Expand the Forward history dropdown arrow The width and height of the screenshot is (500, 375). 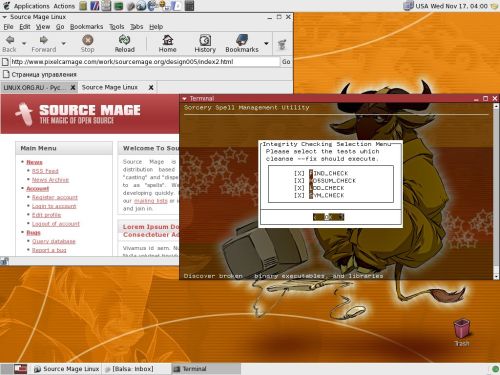63,43
